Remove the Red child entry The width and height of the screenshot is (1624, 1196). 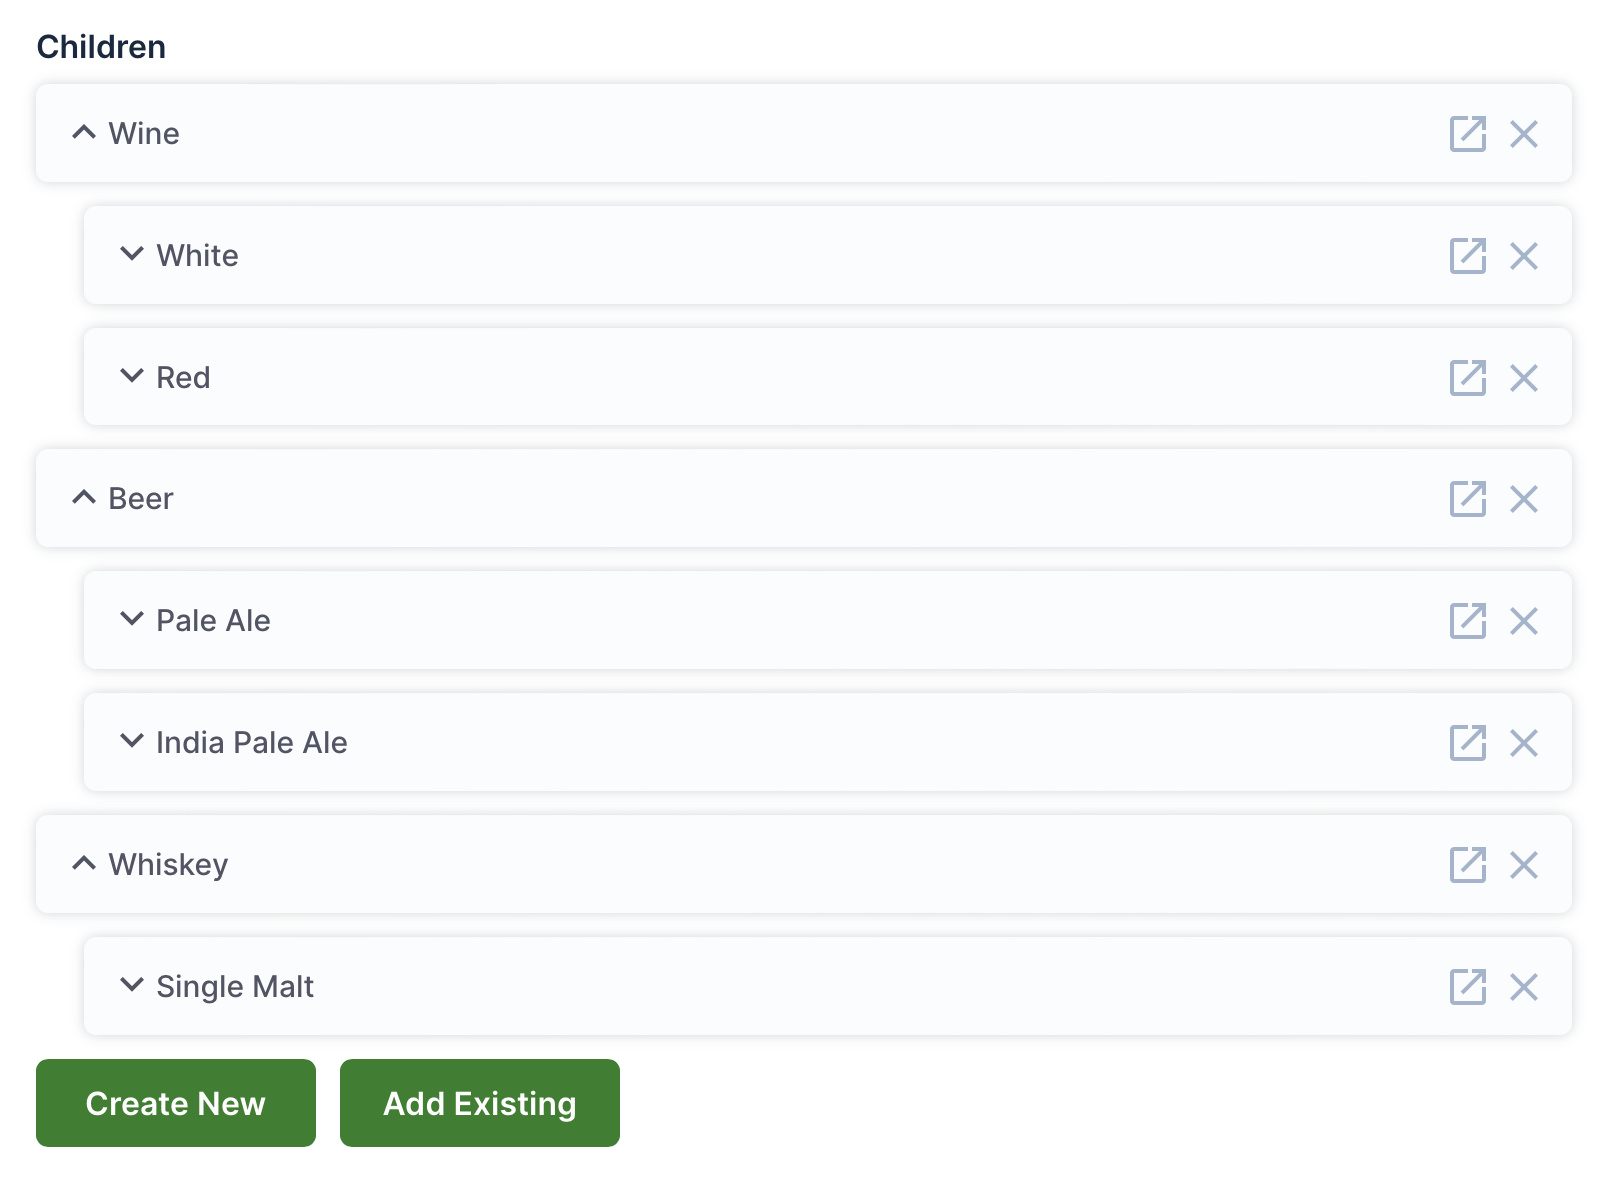coord(1524,377)
